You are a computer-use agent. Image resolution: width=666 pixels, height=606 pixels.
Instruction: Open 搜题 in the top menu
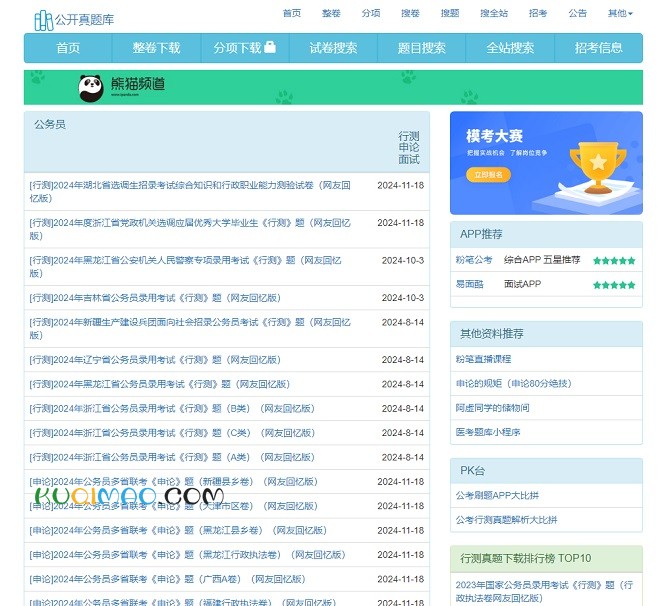click(x=450, y=13)
